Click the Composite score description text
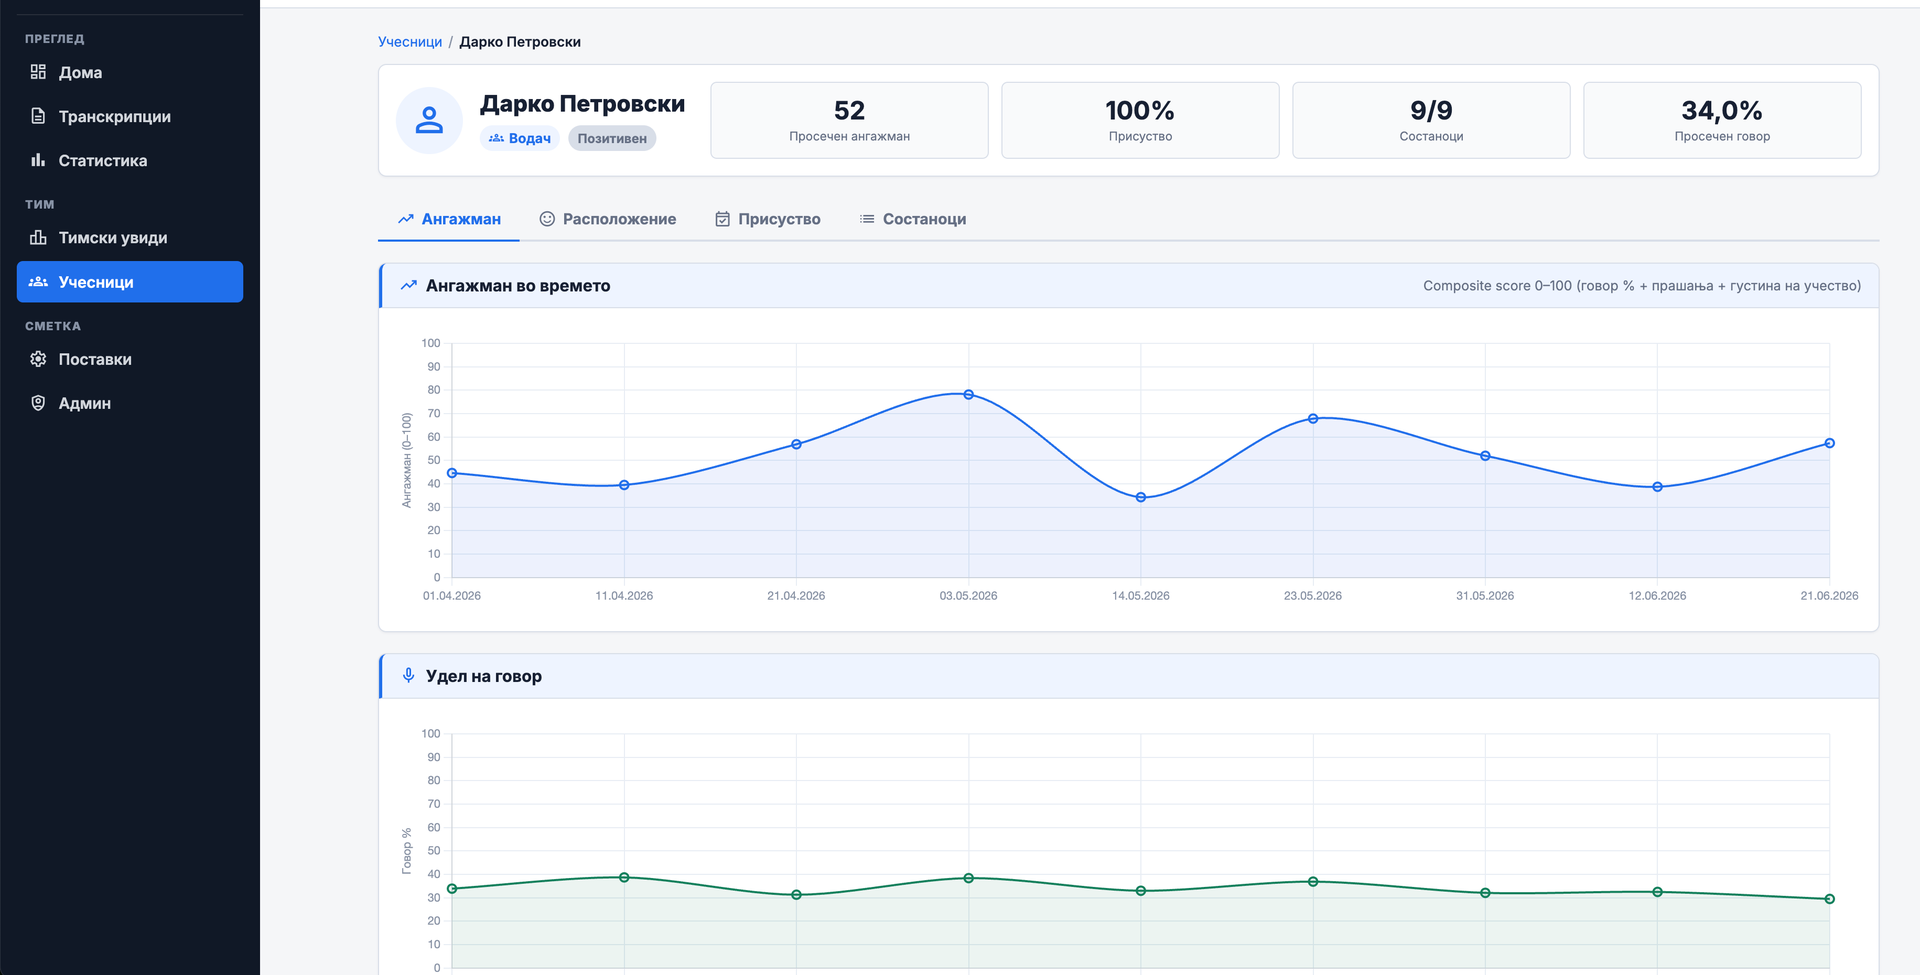This screenshot has height=975, width=1920. click(x=1642, y=286)
